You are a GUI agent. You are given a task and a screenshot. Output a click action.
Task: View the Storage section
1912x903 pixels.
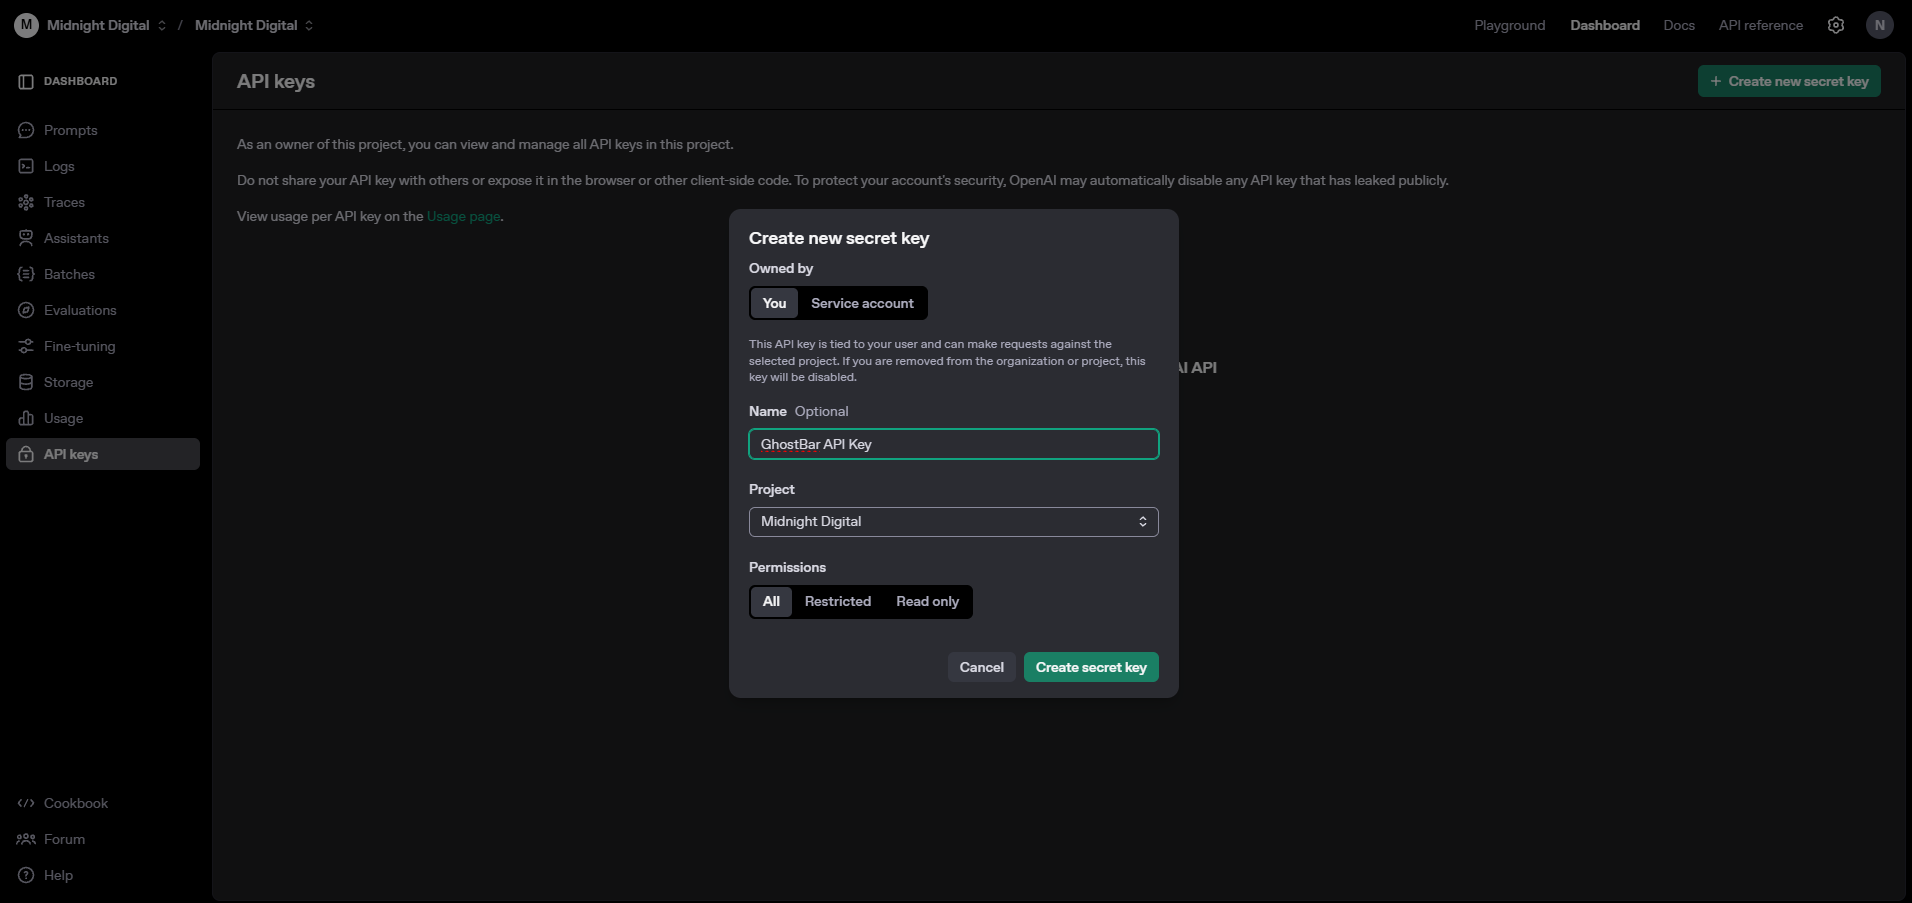(69, 382)
